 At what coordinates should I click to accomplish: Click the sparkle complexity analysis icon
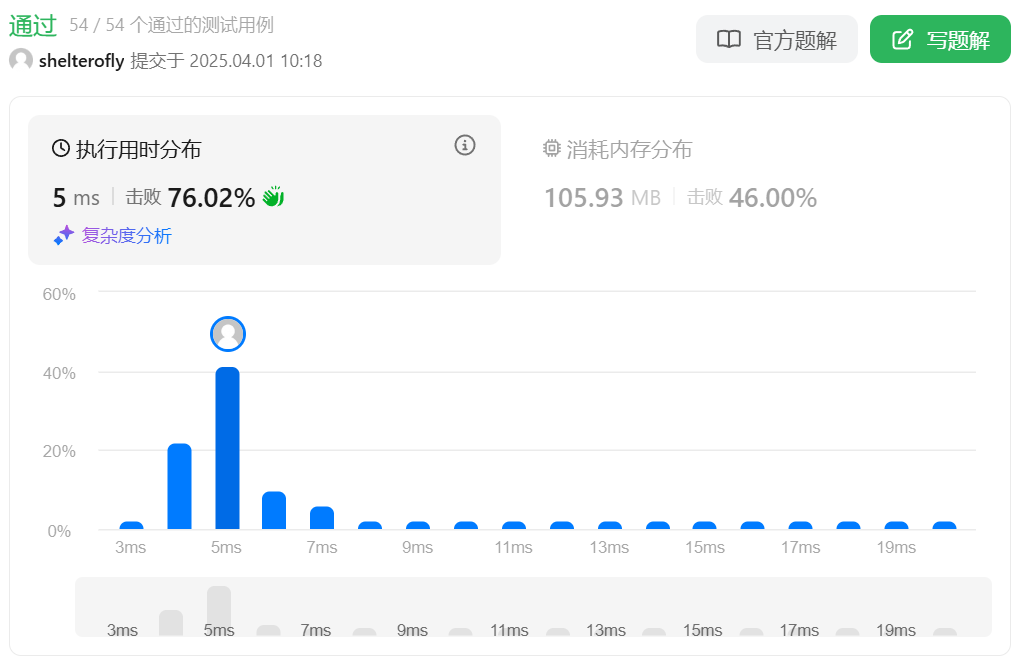(x=64, y=235)
